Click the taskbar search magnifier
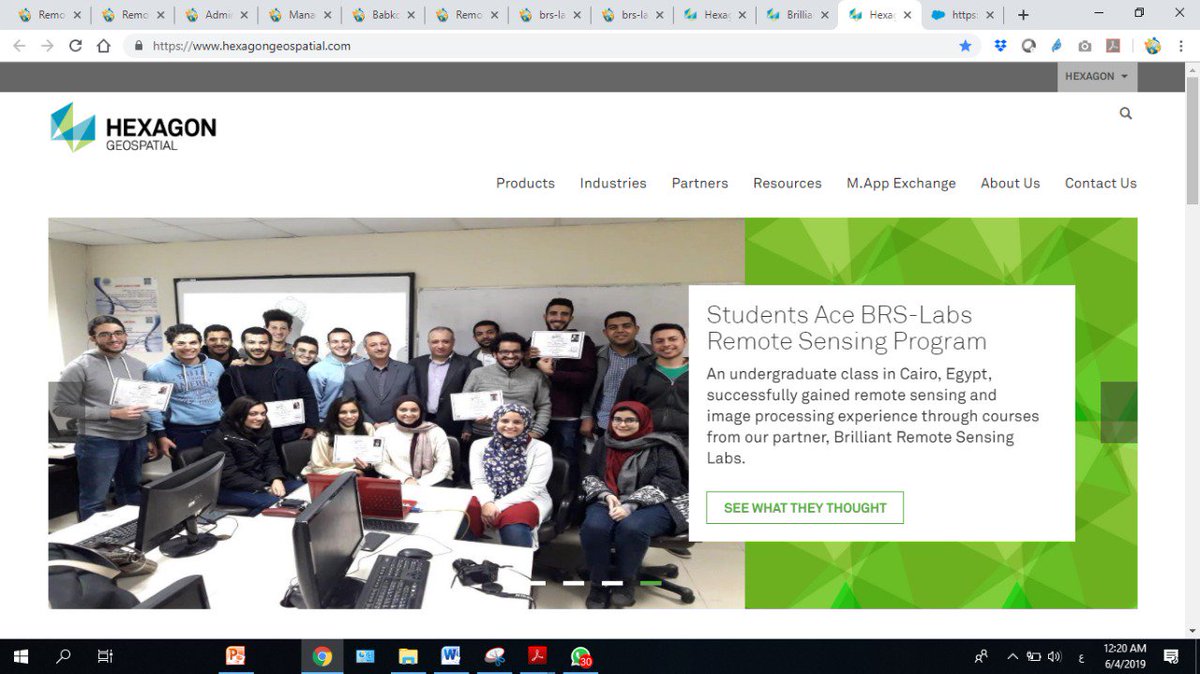1200x674 pixels. pyautogui.click(x=64, y=656)
